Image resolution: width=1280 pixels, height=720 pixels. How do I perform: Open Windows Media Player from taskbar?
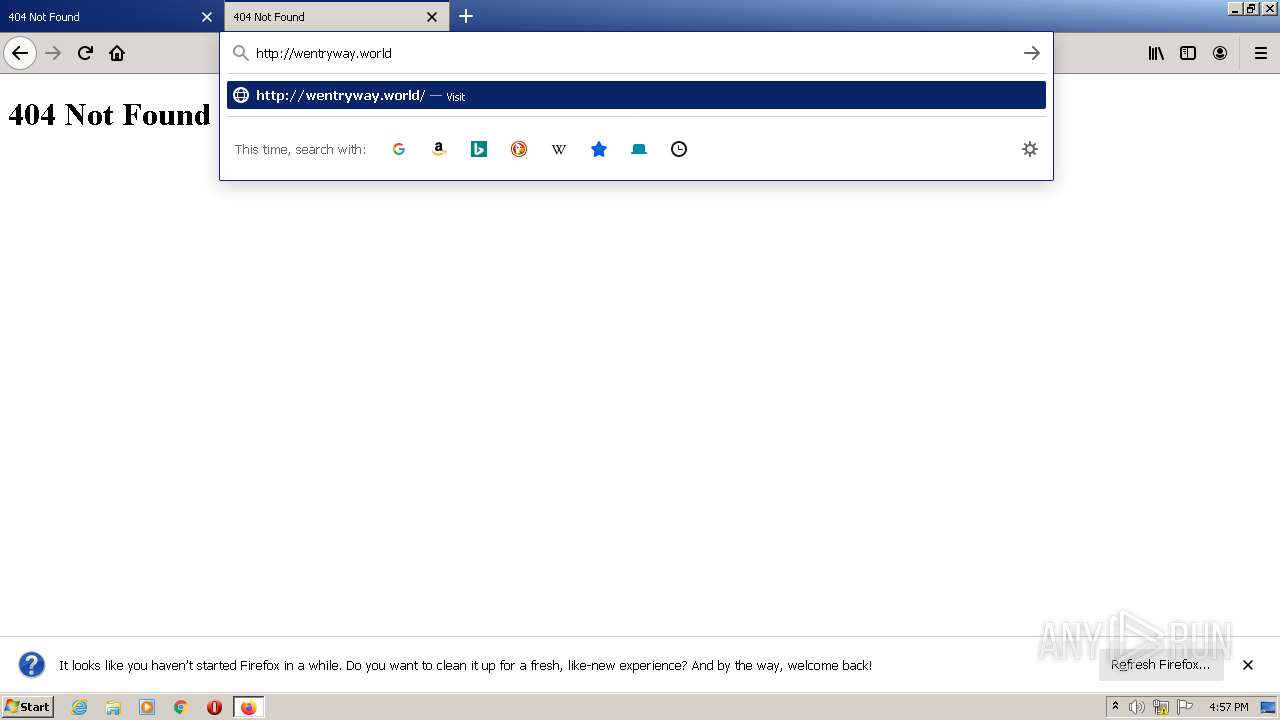(x=147, y=707)
